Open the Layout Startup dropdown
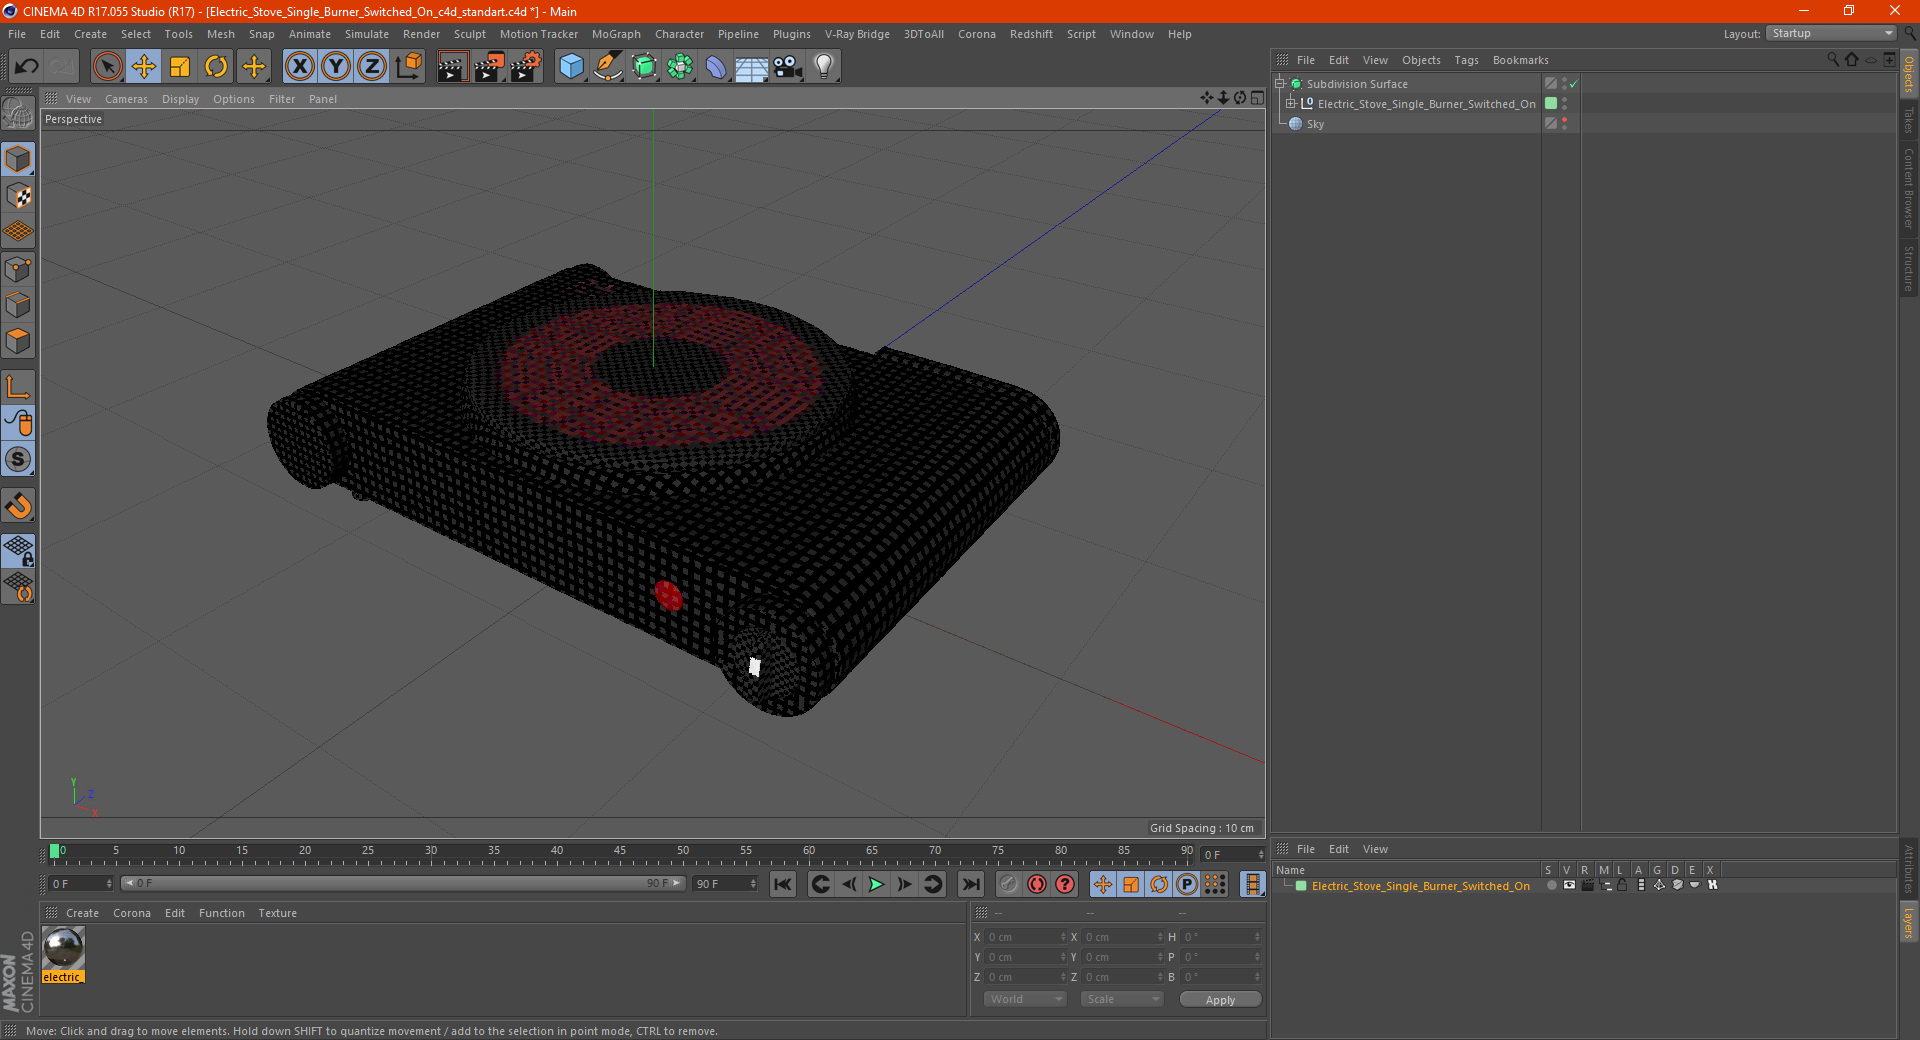This screenshot has height=1040, width=1920. coord(1832,33)
